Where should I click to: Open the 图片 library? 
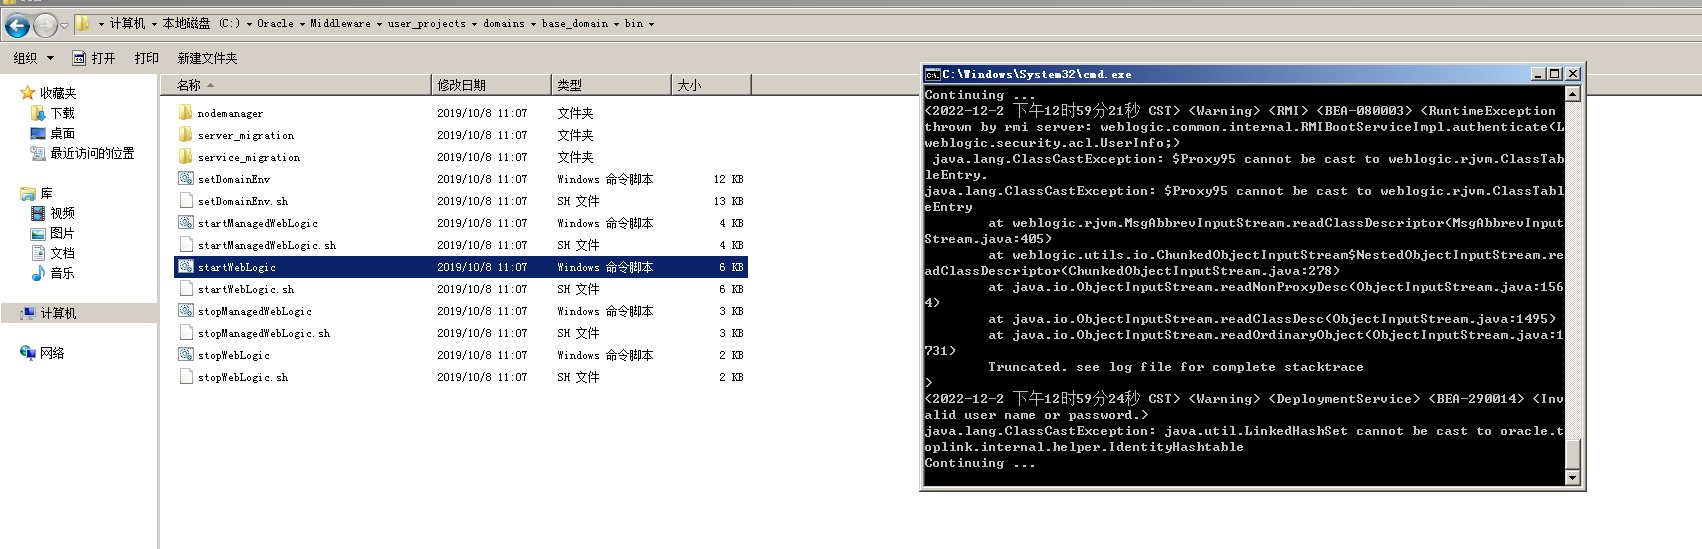tap(63, 233)
